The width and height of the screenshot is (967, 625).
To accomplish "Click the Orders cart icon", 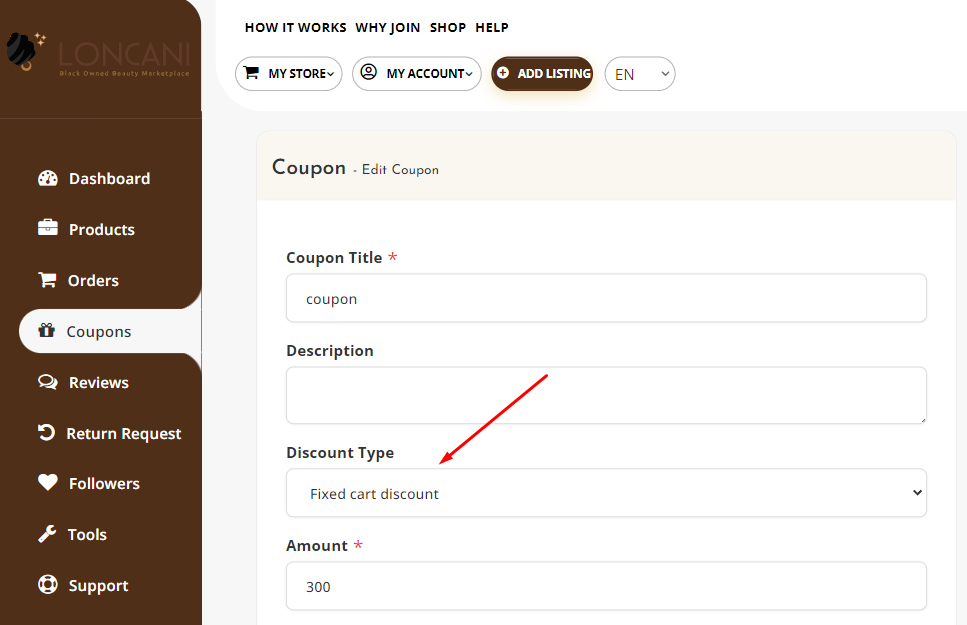I will pos(47,279).
